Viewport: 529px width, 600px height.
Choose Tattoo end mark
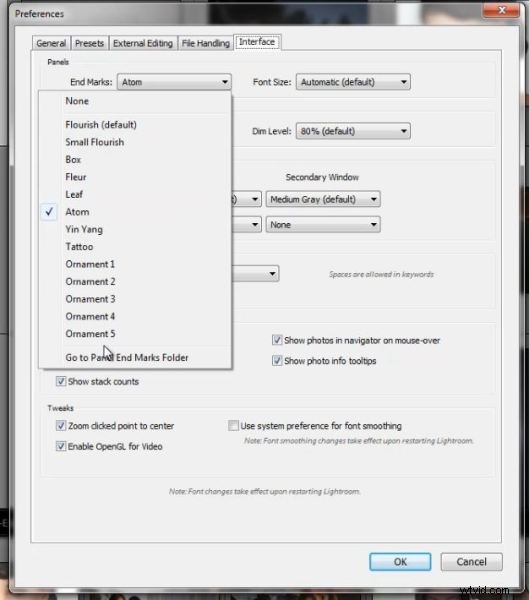[x=135, y=247]
